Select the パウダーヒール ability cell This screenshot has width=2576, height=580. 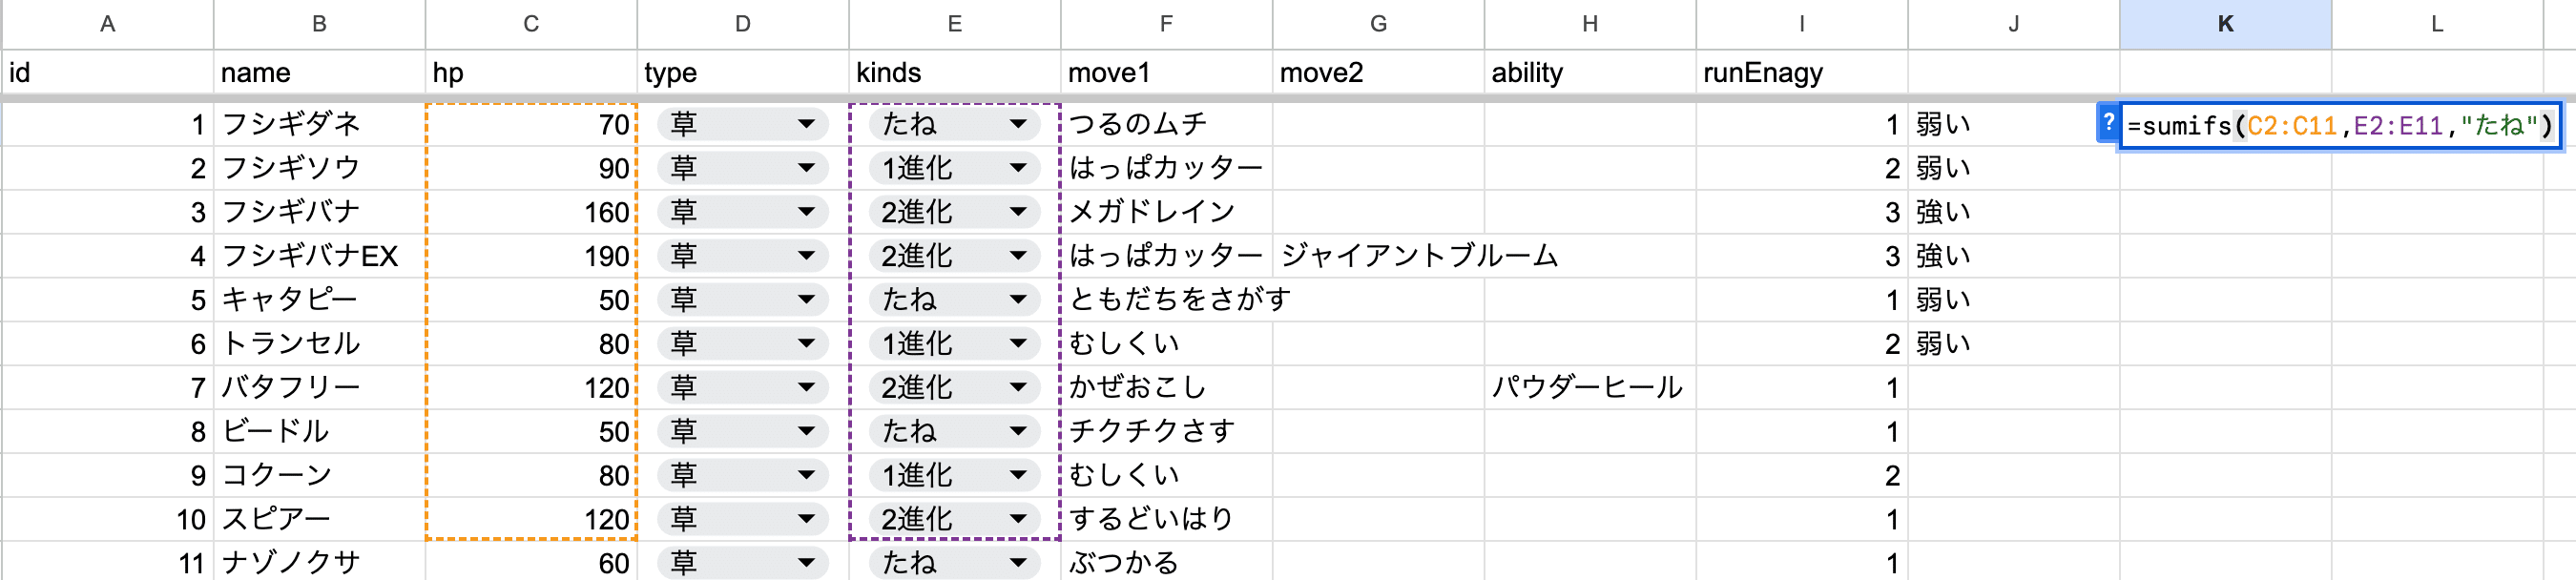coord(1590,388)
